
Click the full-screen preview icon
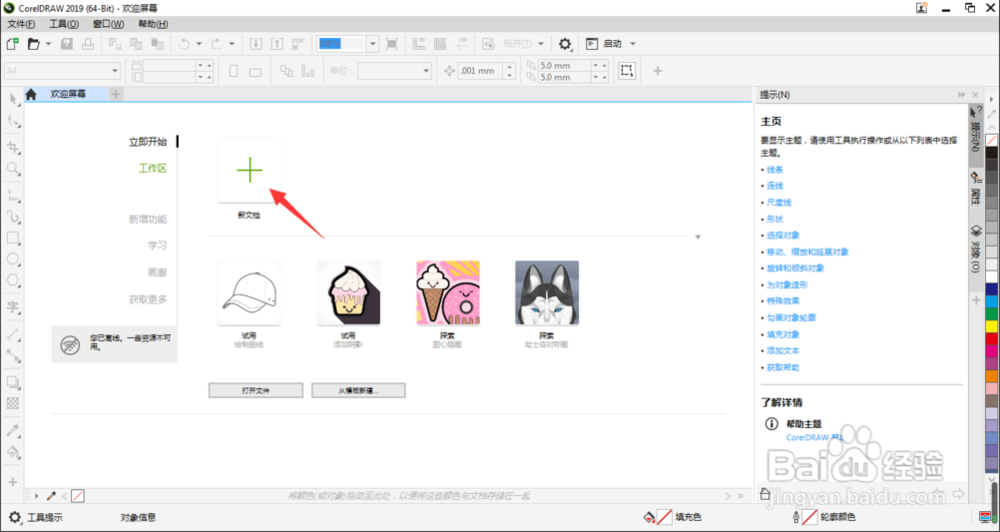point(392,44)
